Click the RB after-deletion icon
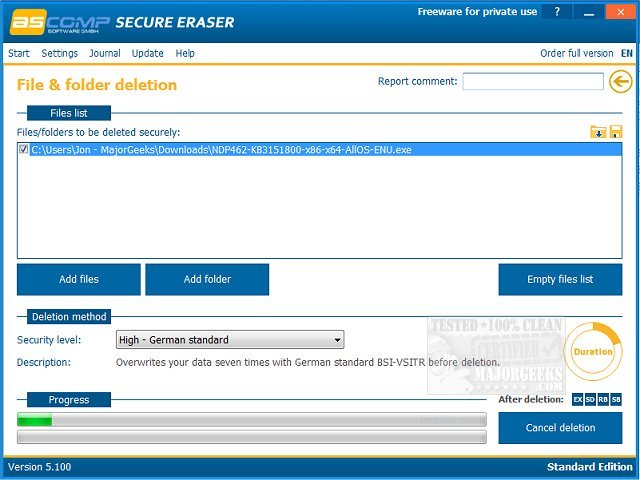 coord(603,400)
